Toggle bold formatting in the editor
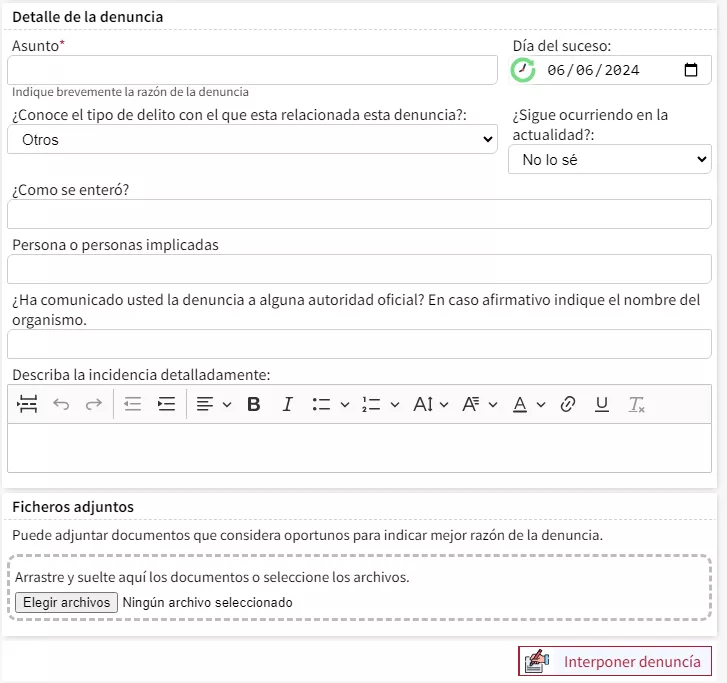727x683 pixels. coord(254,404)
